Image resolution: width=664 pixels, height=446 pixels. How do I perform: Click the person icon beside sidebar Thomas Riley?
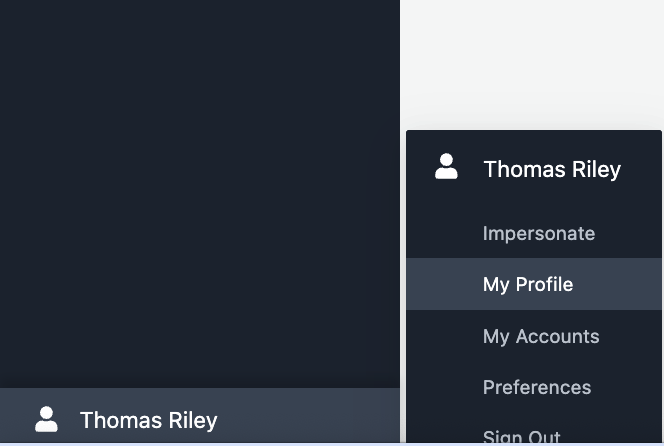click(46, 420)
